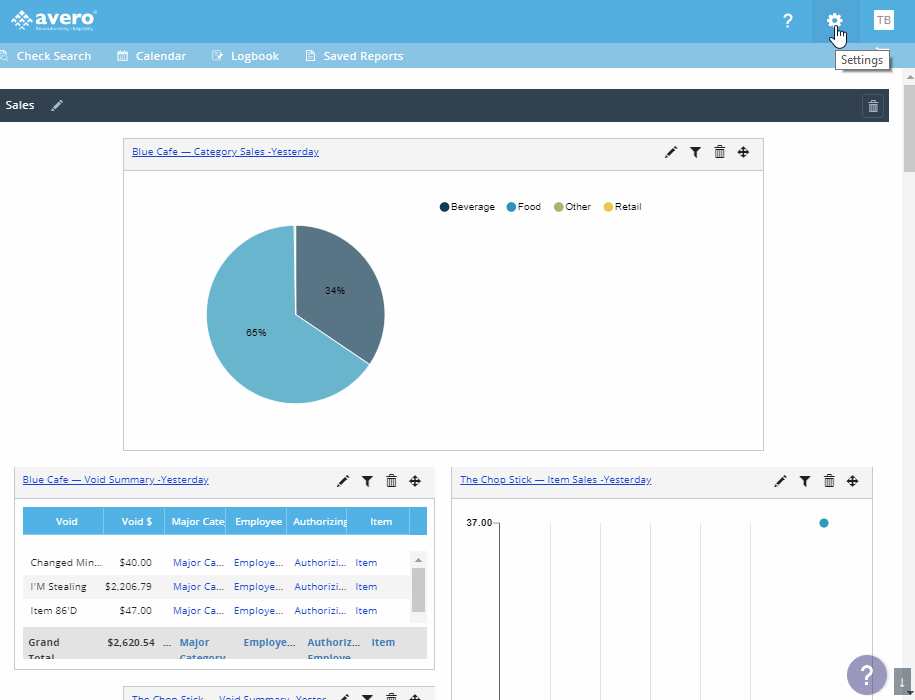Viewport: 915px width, 700px height.
Task: Open Saved Reports from navigation bar
Action: coord(354,56)
